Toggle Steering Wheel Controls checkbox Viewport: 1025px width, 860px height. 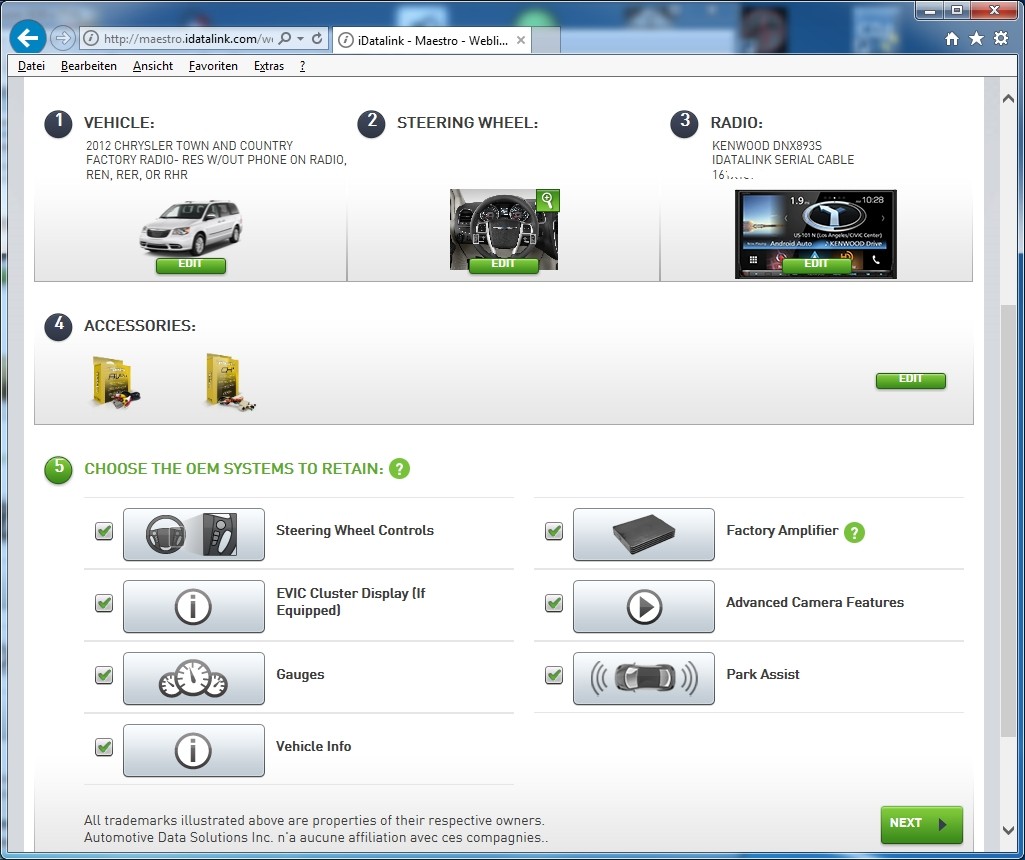click(104, 531)
